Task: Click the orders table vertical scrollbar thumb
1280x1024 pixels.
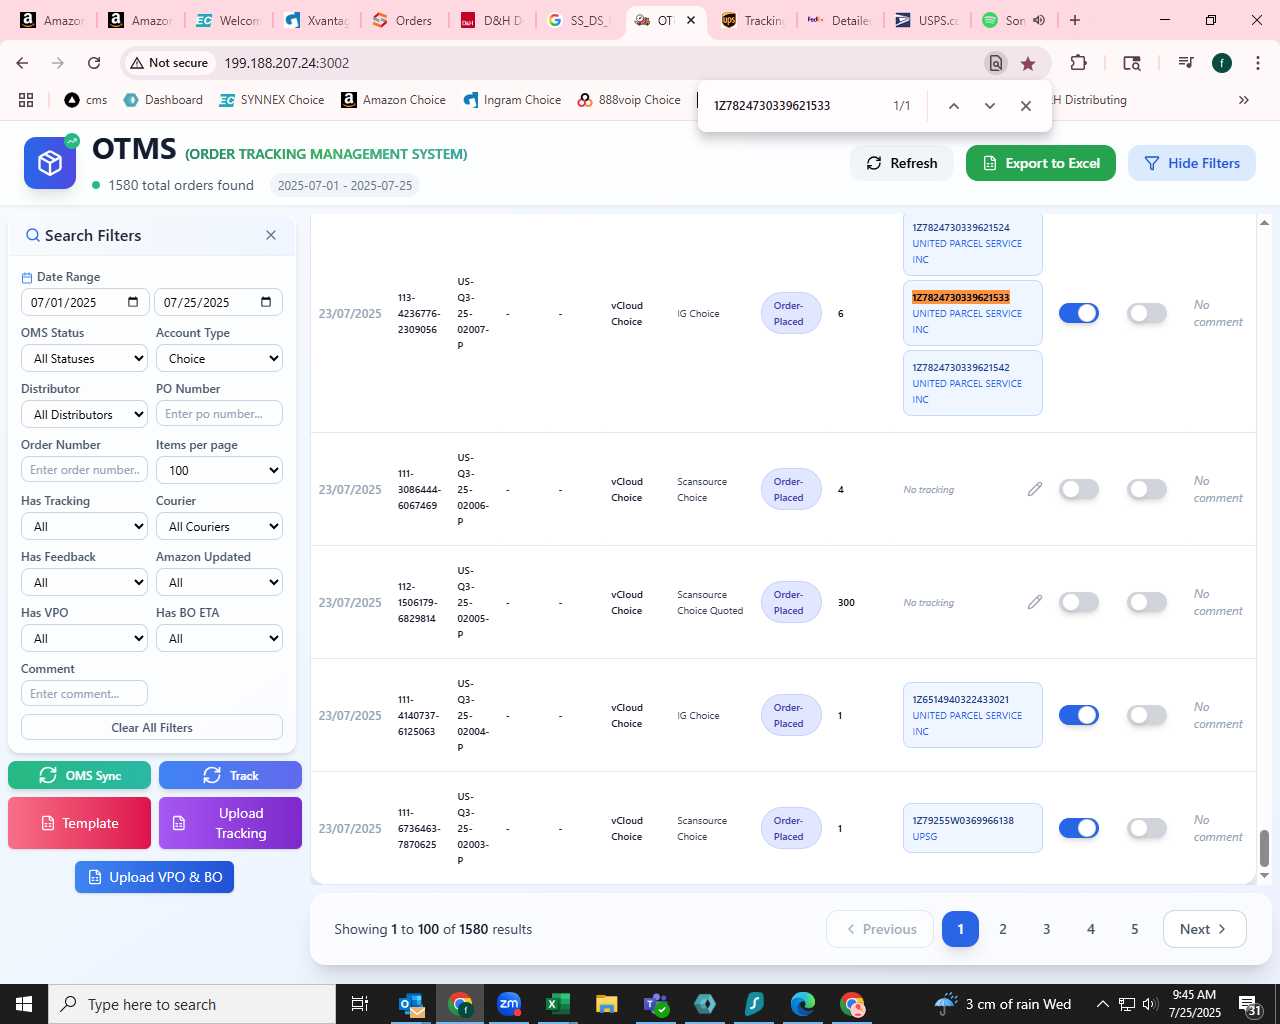Action: (x=1264, y=848)
